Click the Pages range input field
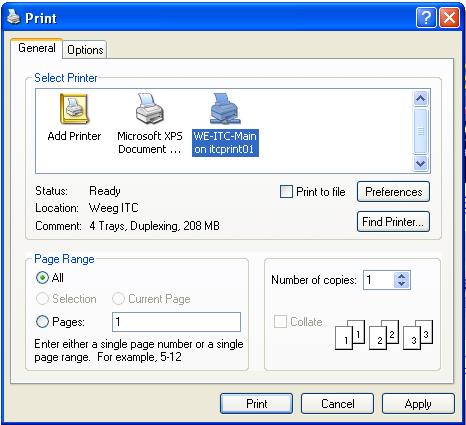The image size is (466, 425). pos(176,322)
